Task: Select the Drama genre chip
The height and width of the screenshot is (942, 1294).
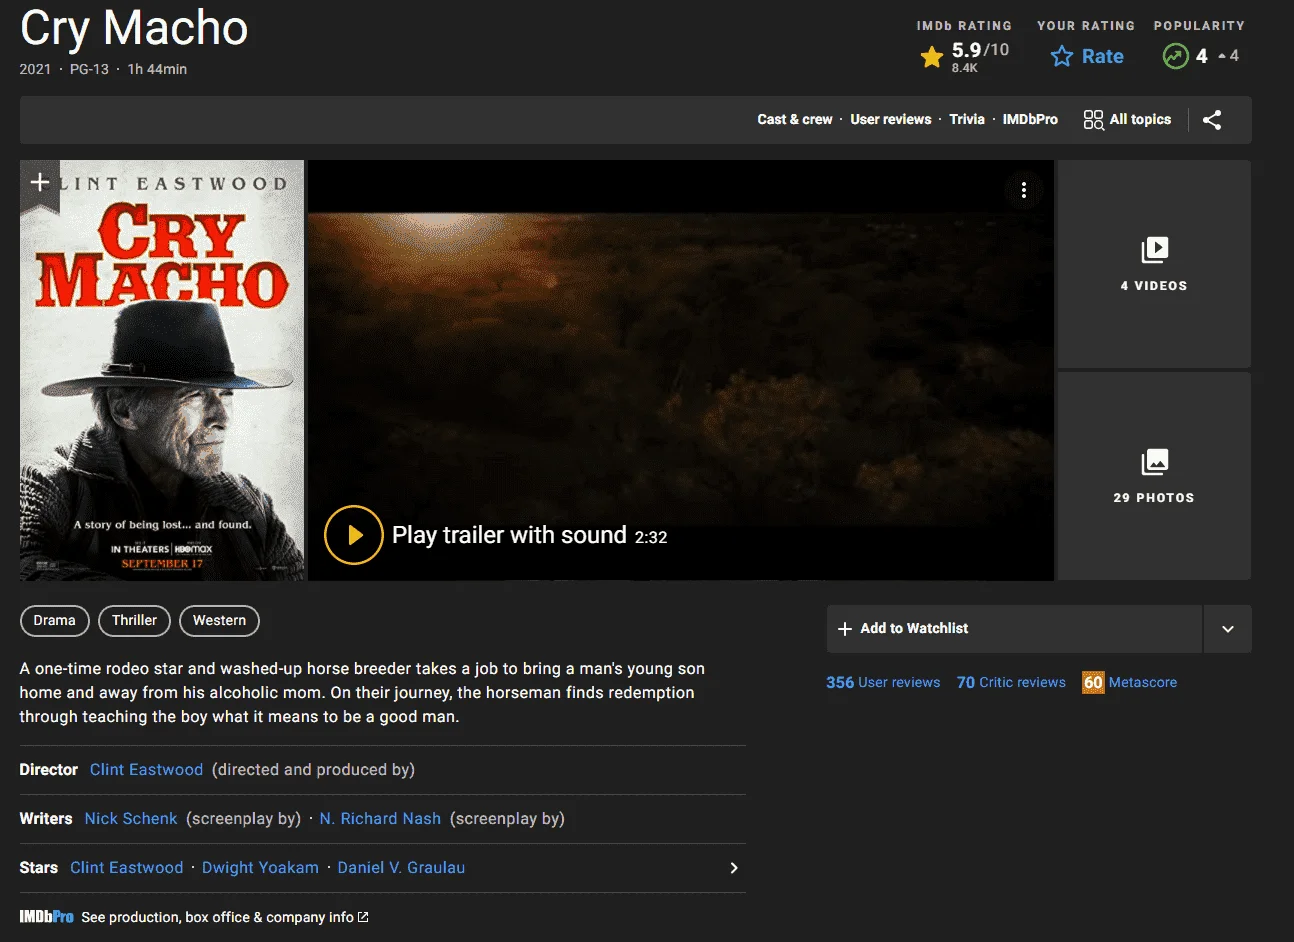Action: [x=55, y=621]
